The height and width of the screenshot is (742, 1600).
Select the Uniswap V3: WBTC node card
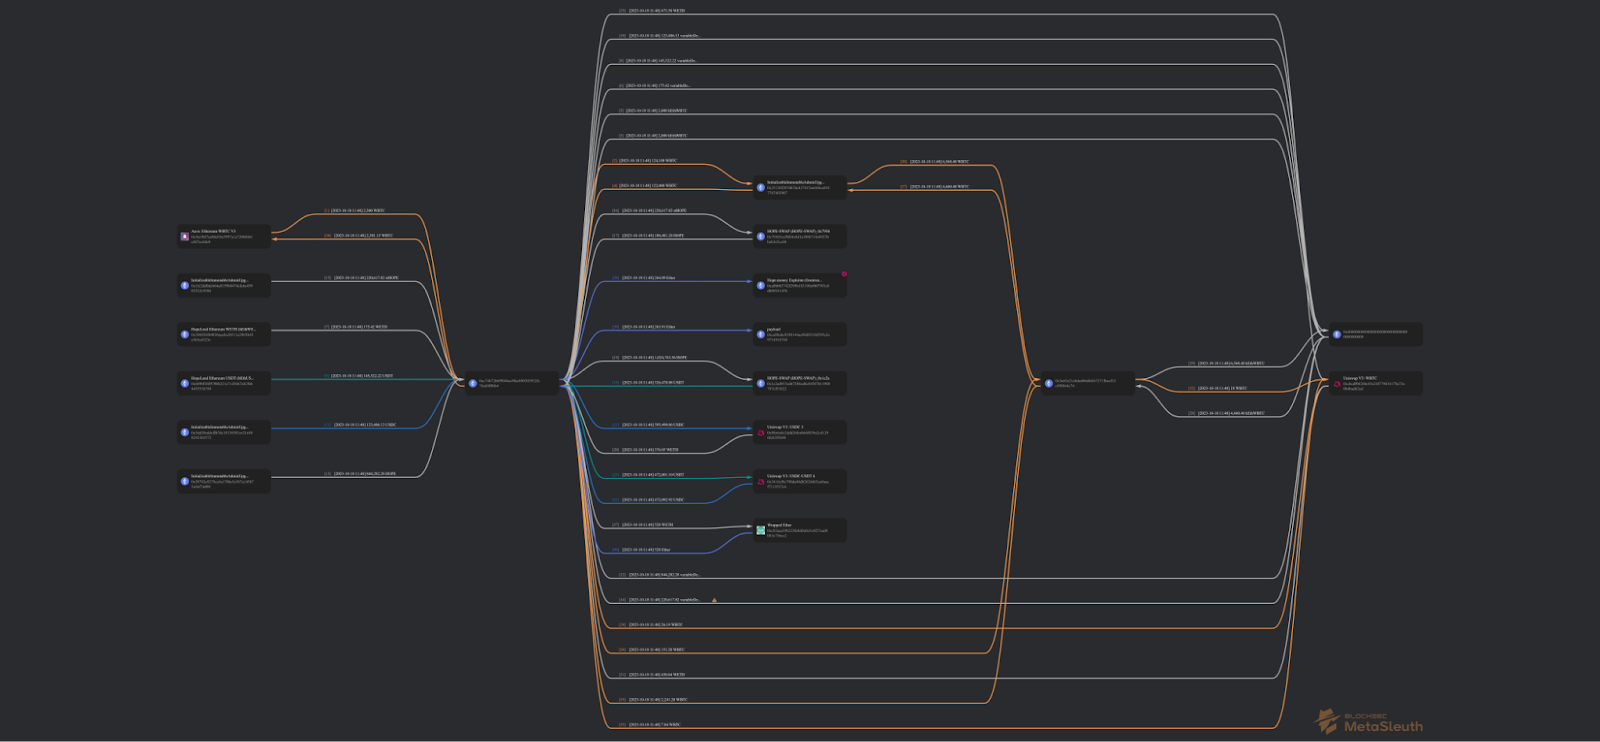click(1376, 384)
